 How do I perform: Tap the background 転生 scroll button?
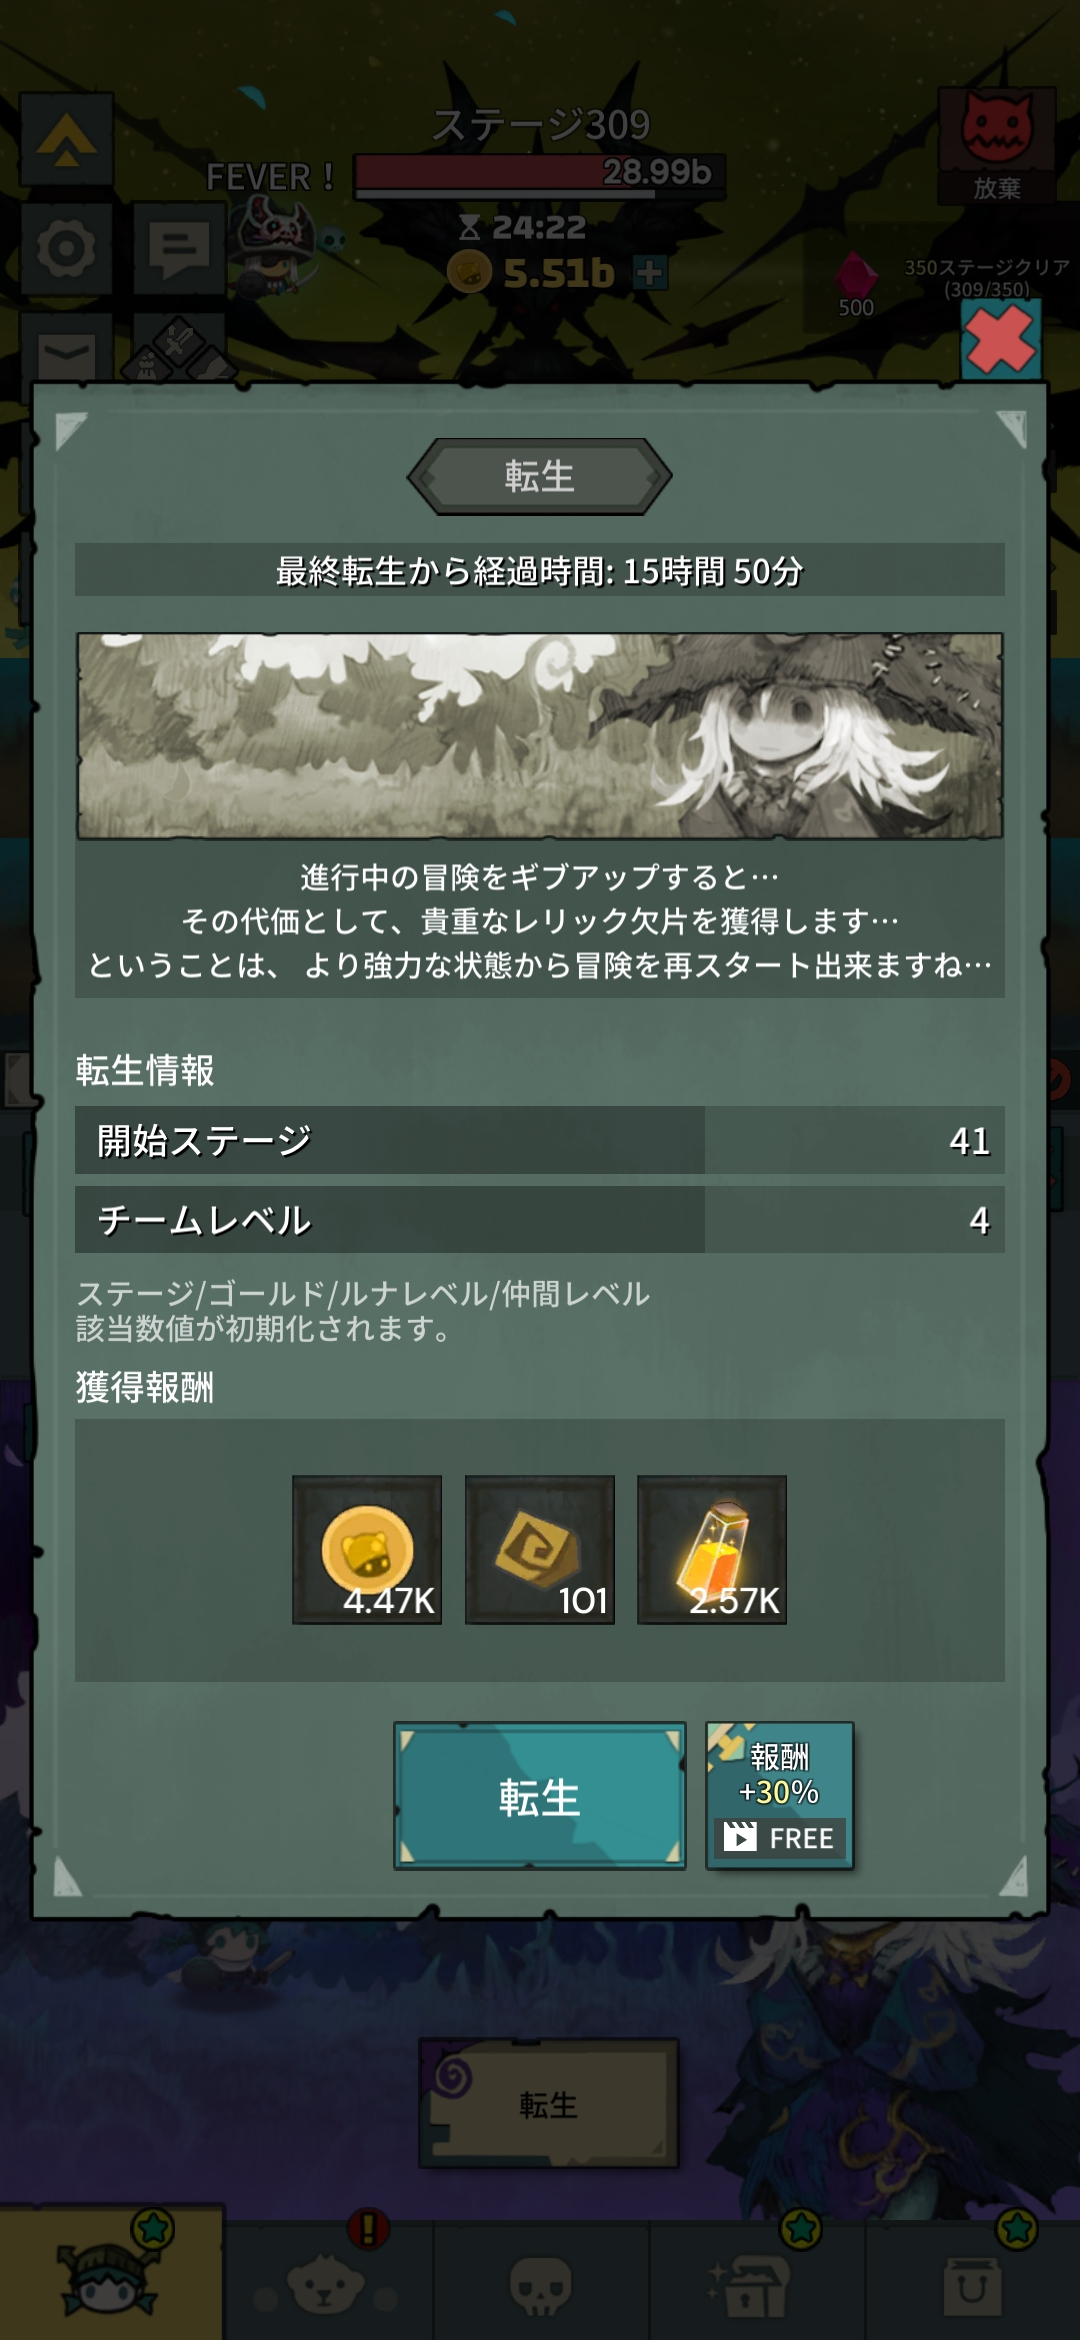tap(549, 2104)
